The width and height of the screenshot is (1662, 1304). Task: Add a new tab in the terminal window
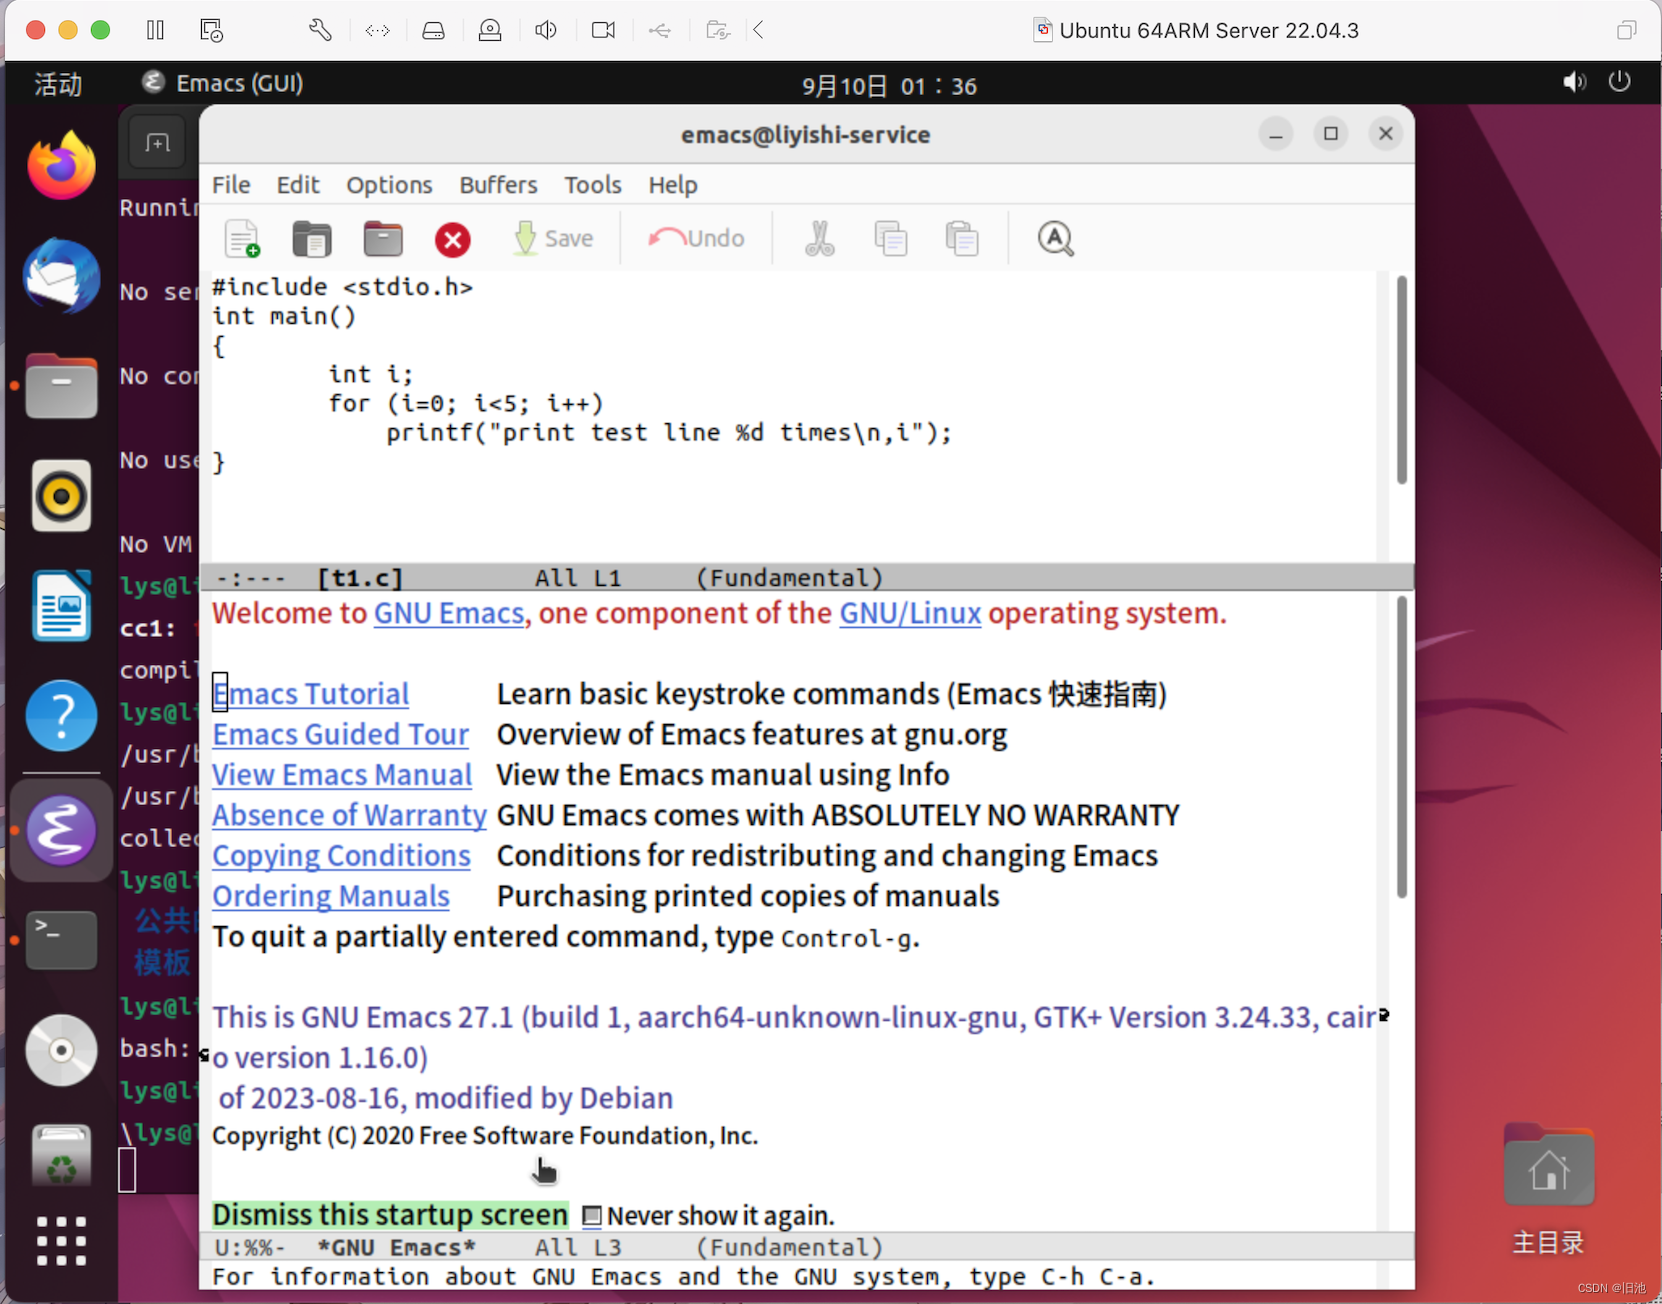(158, 143)
